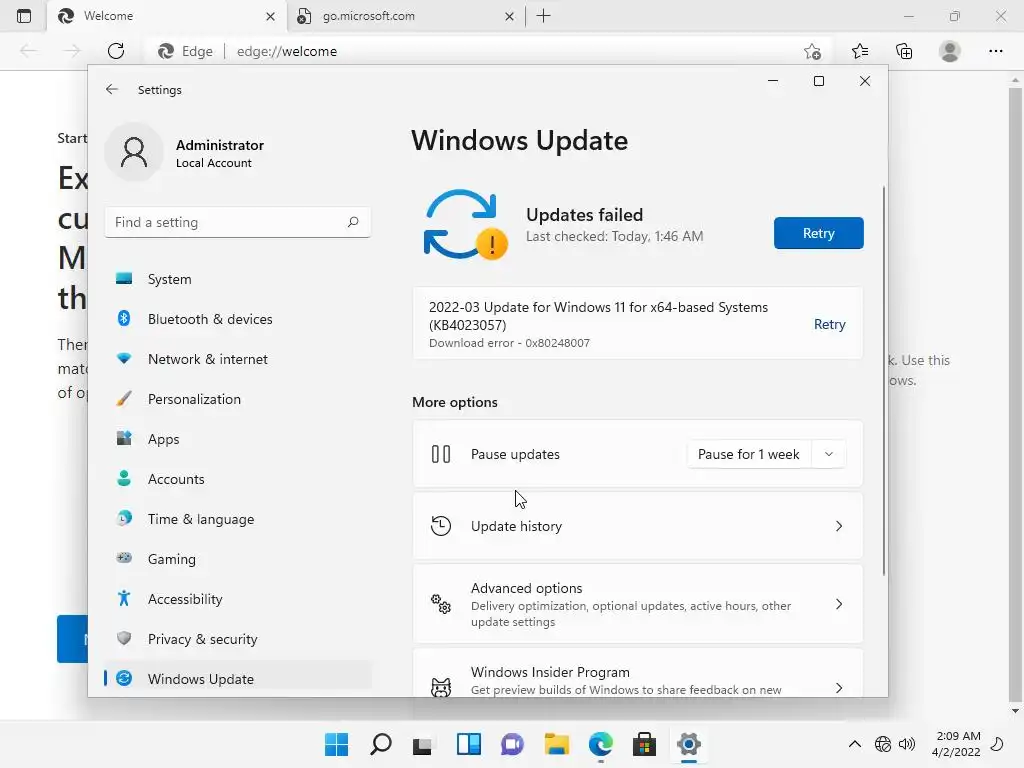Viewport: 1024px width, 768px height.
Task: Click the taskbar volume icon
Action: point(906,744)
